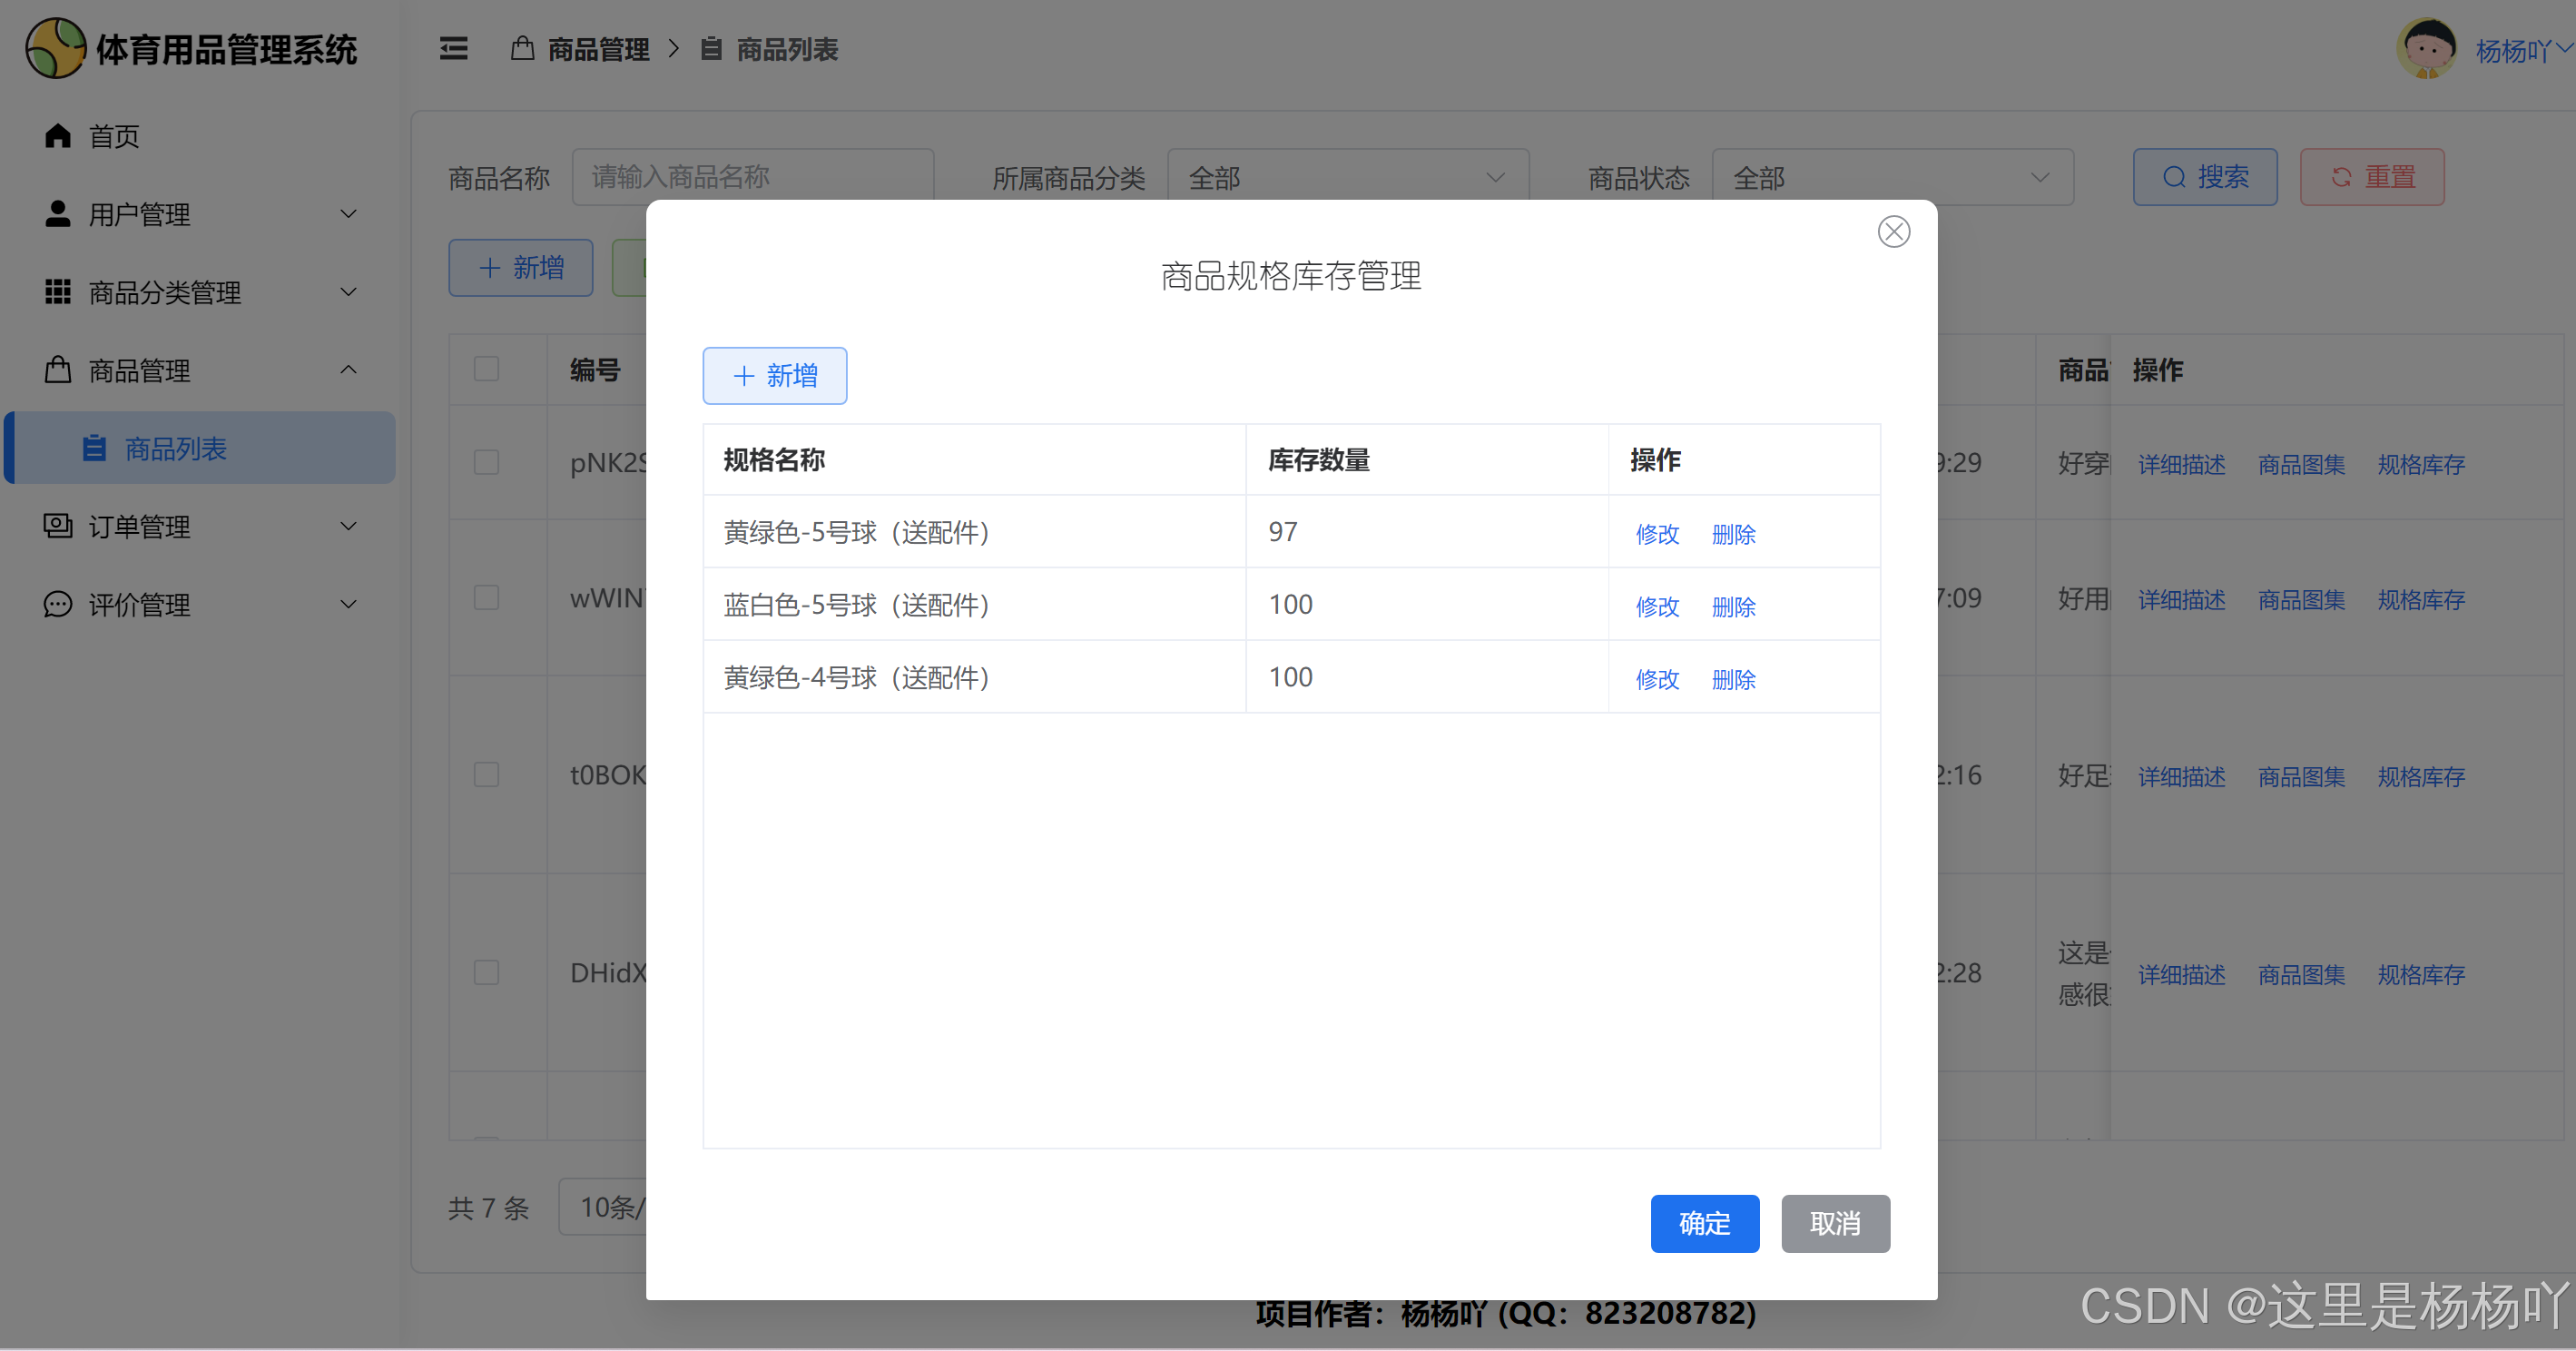2576x1351 pixels.
Task: Click the 共 7 条 total count text
Action: pyautogui.click(x=488, y=1208)
